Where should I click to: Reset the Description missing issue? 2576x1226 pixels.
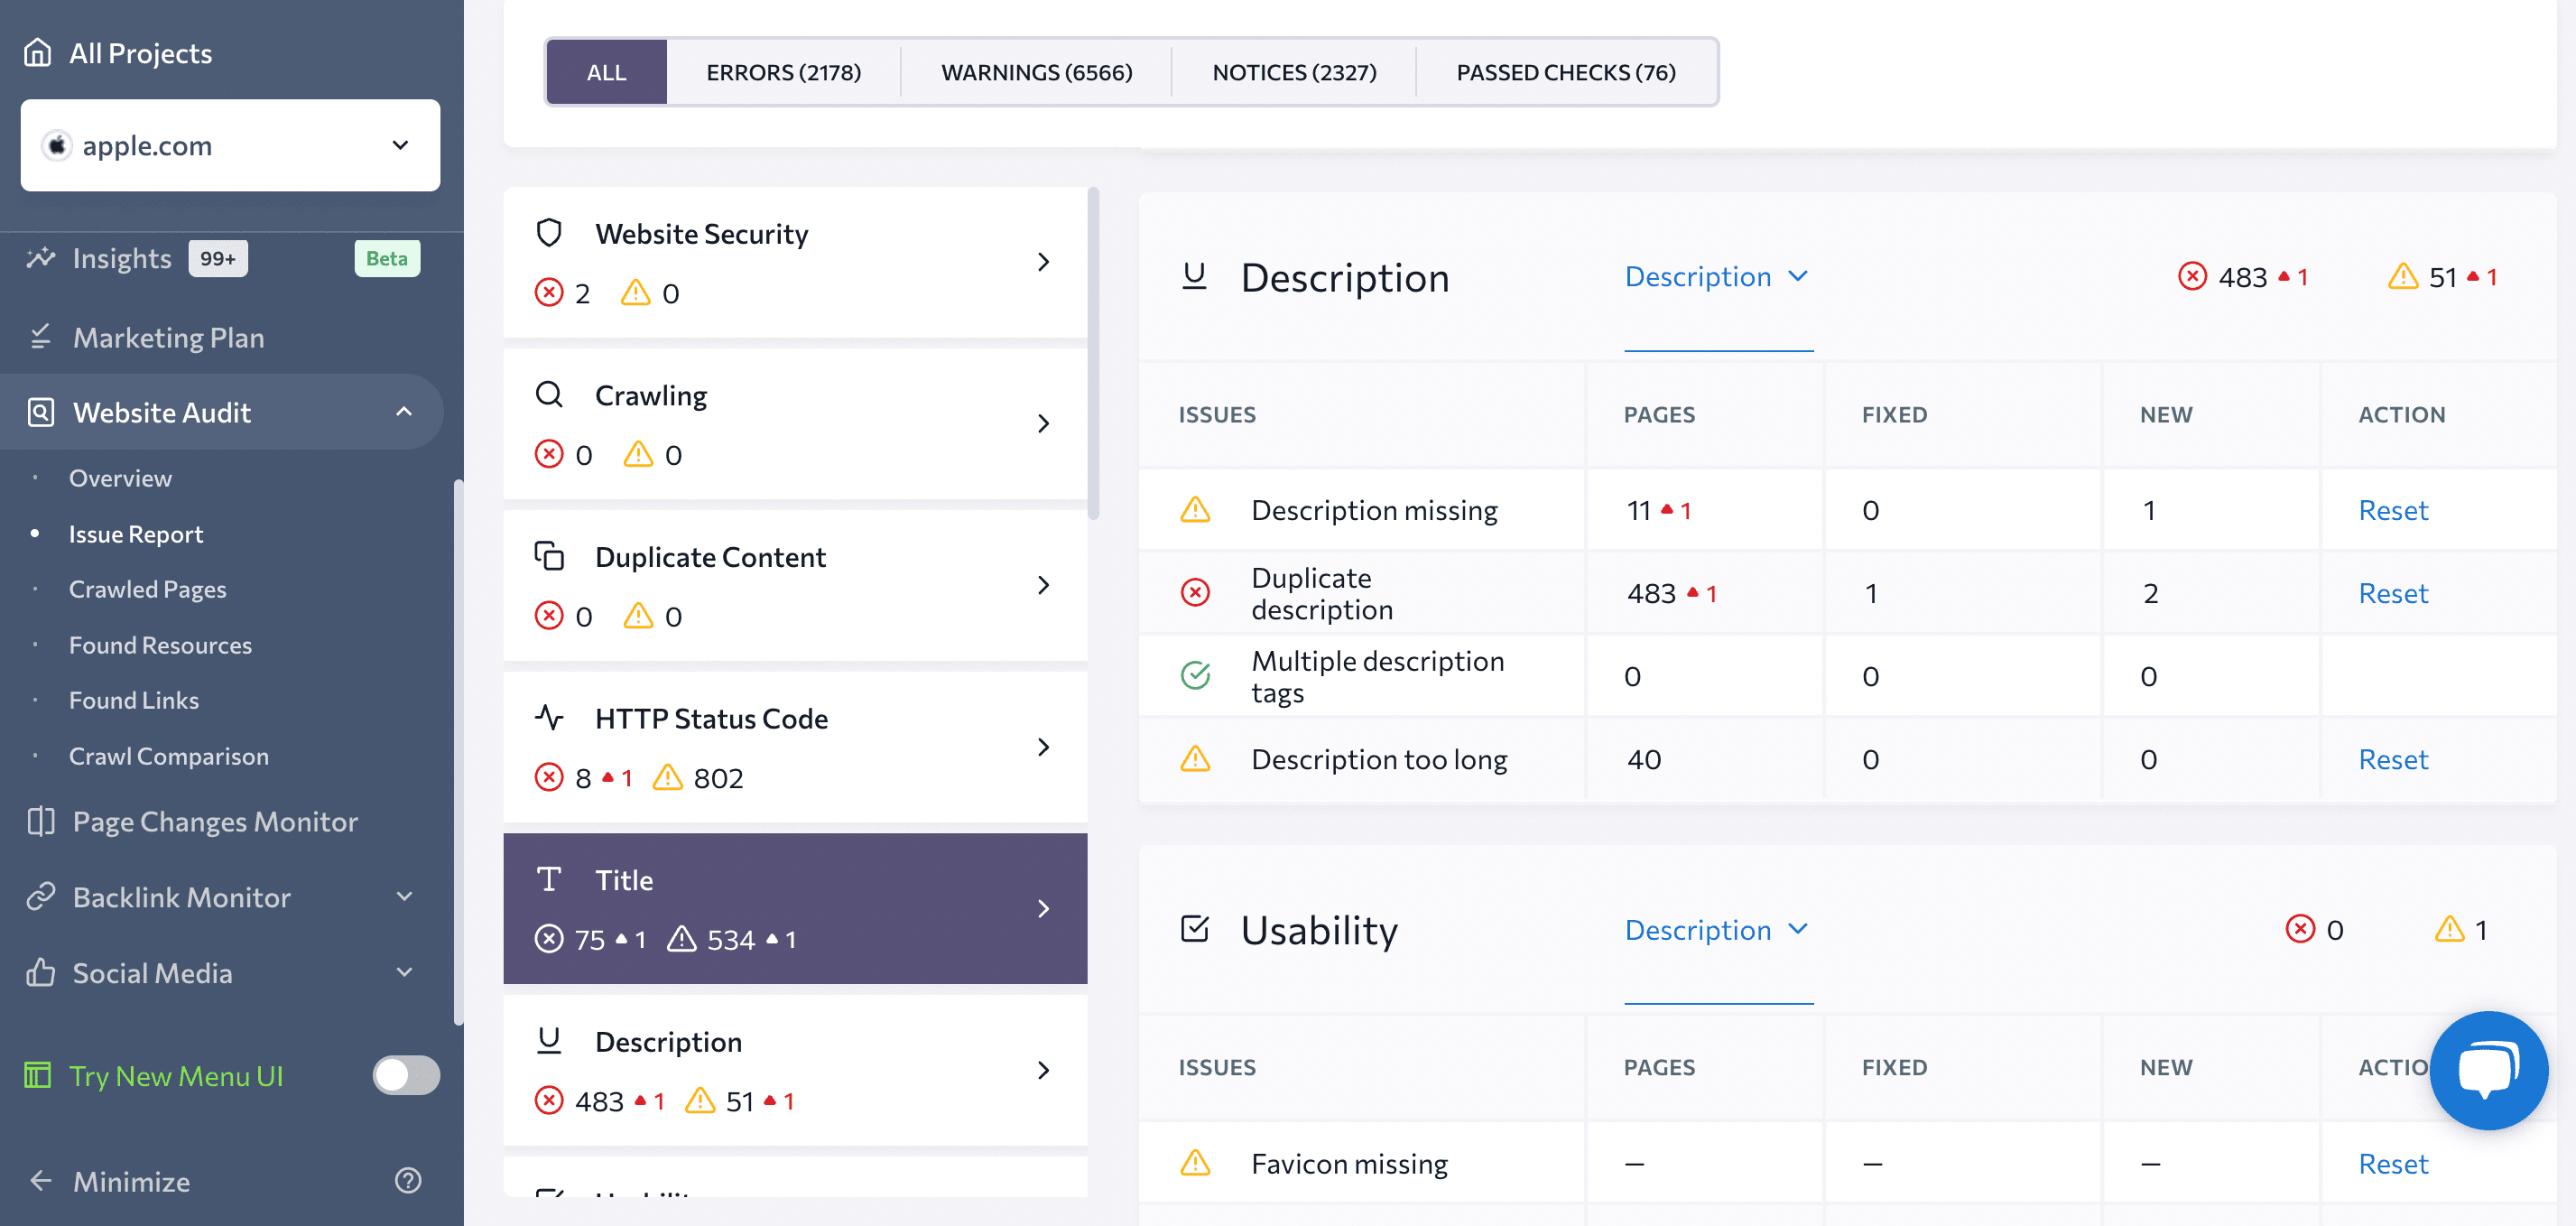point(2392,510)
